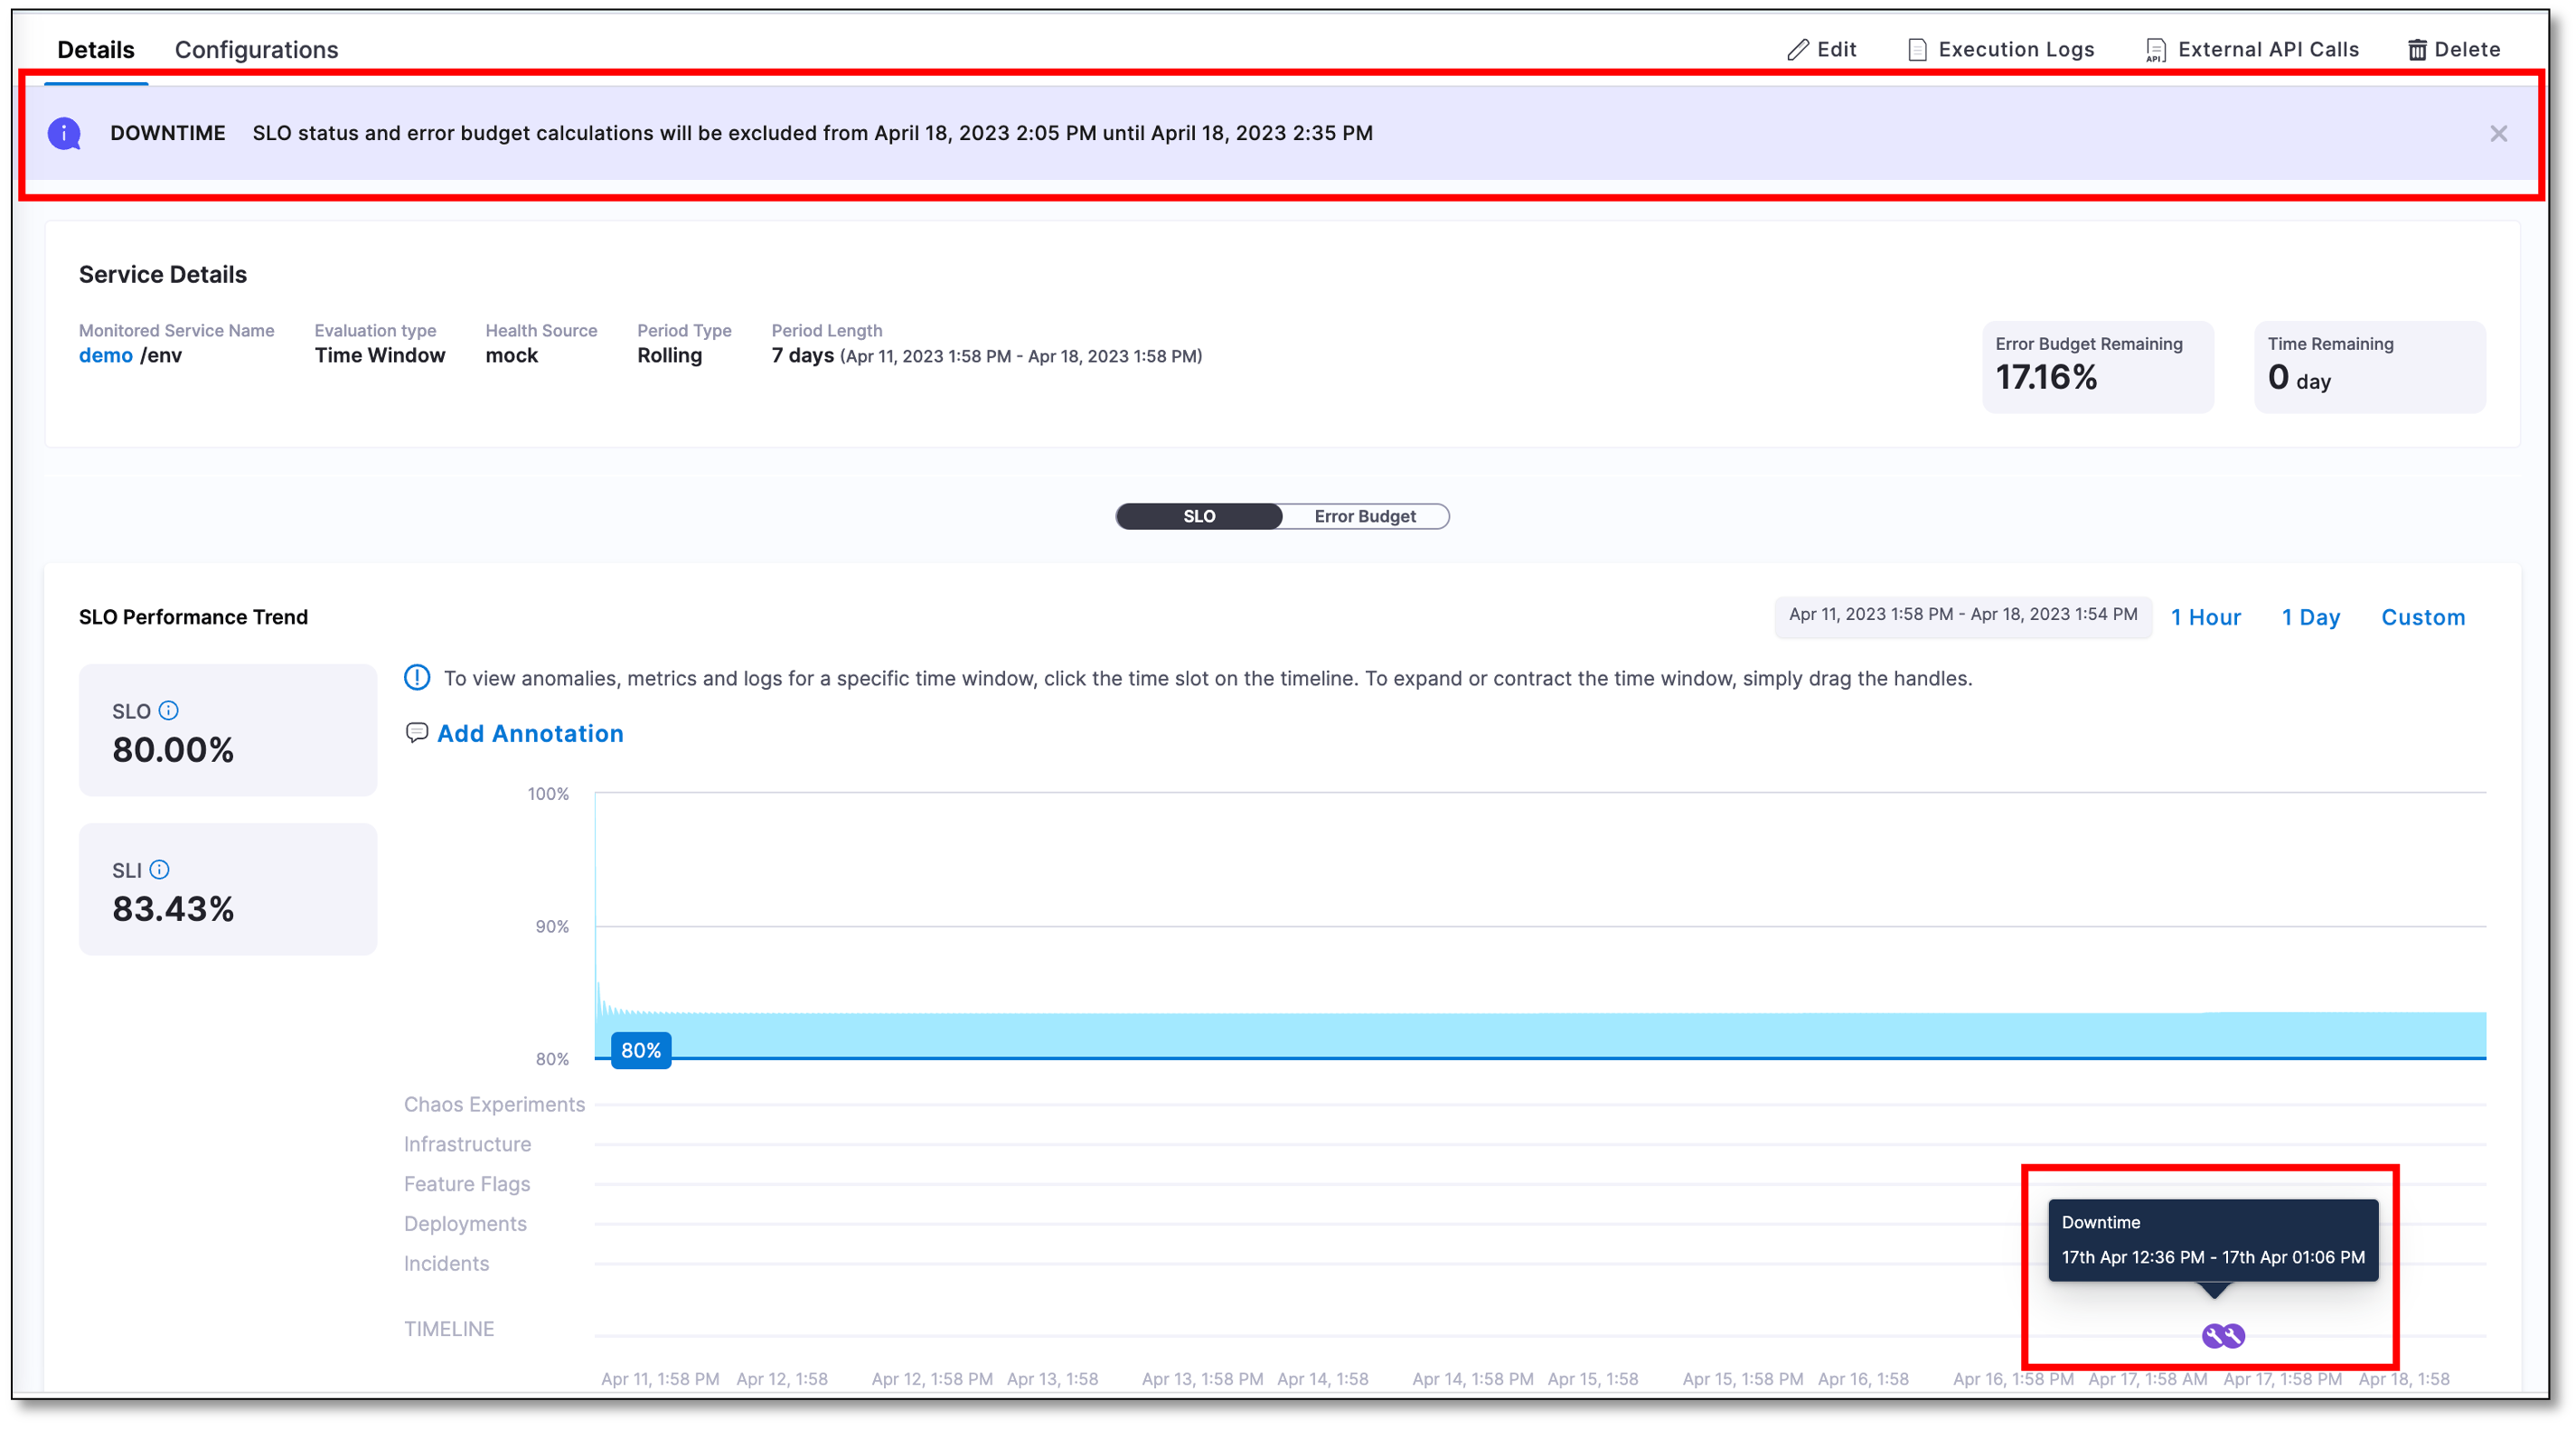2576x1429 pixels.
Task: Set time range to 1 Hour
Action: (x=2205, y=617)
